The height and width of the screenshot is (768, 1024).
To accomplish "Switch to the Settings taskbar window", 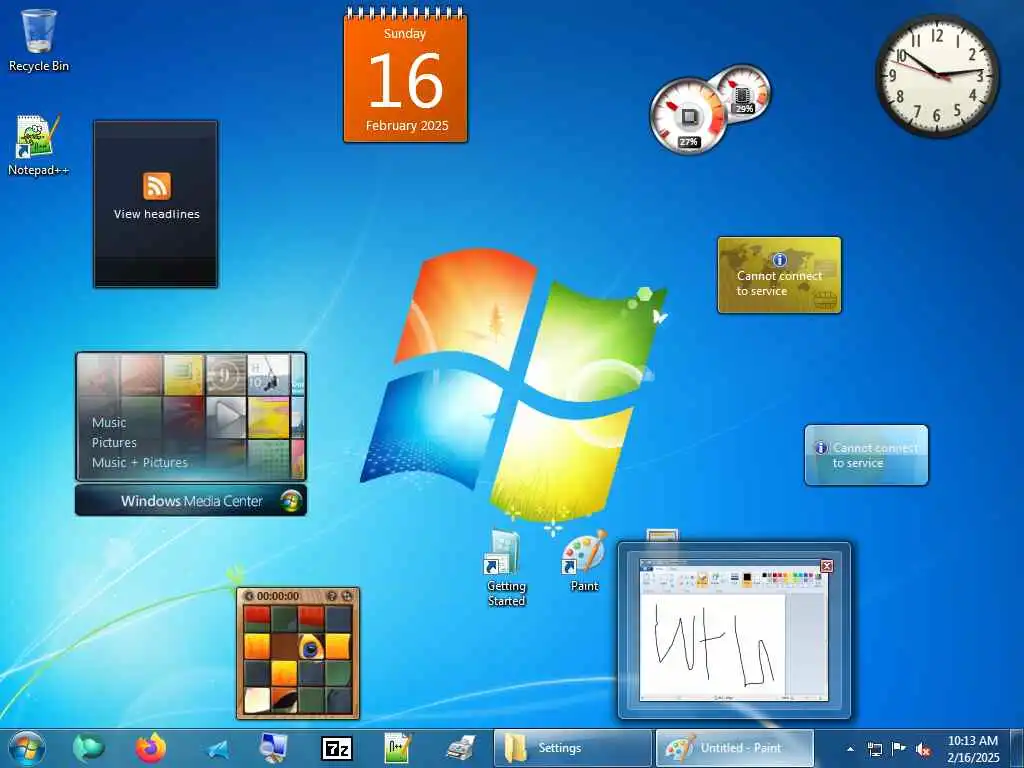I will click(573, 748).
